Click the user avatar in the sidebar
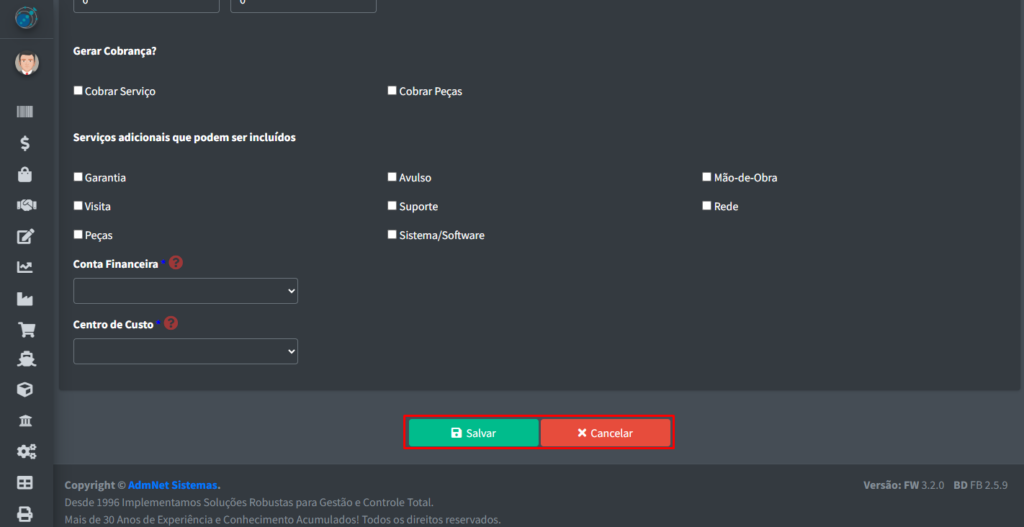 pos(26,64)
